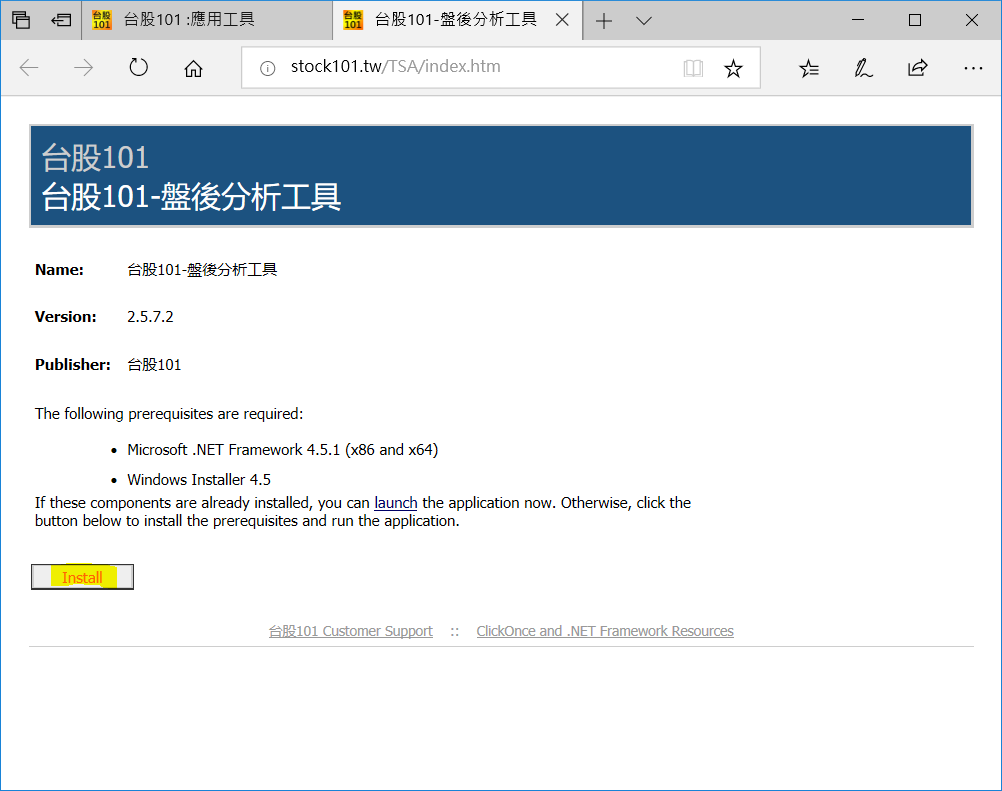Click the Publisher value 台股101

(154, 365)
